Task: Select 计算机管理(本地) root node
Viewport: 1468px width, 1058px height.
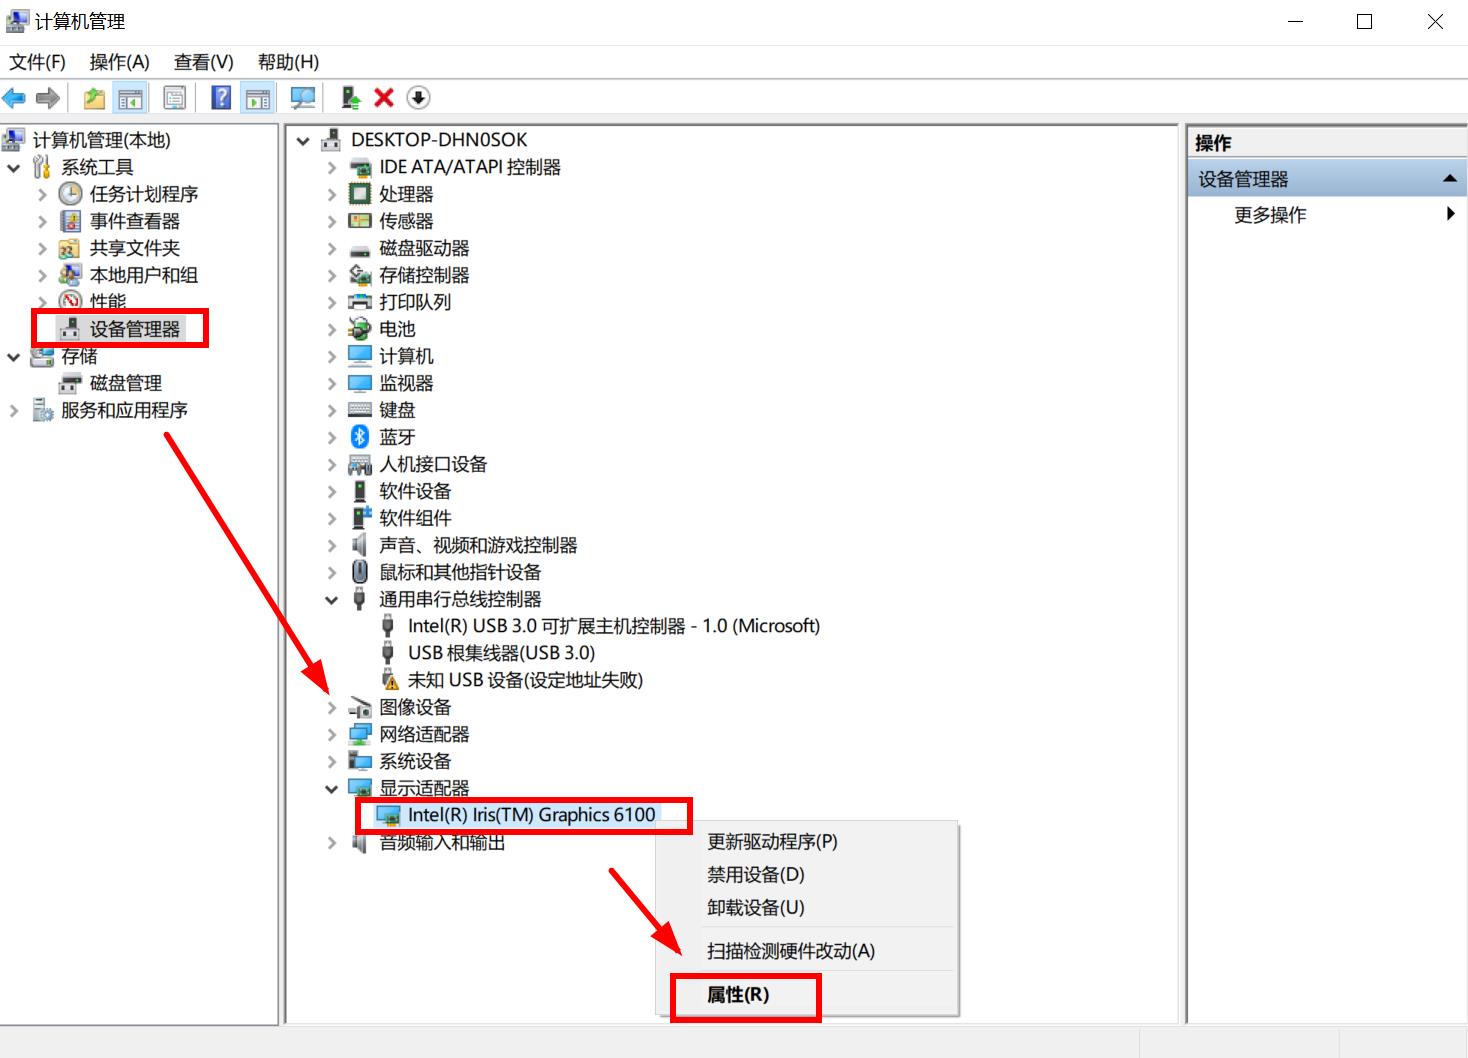Action: pyautogui.click(x=101, y=140)
